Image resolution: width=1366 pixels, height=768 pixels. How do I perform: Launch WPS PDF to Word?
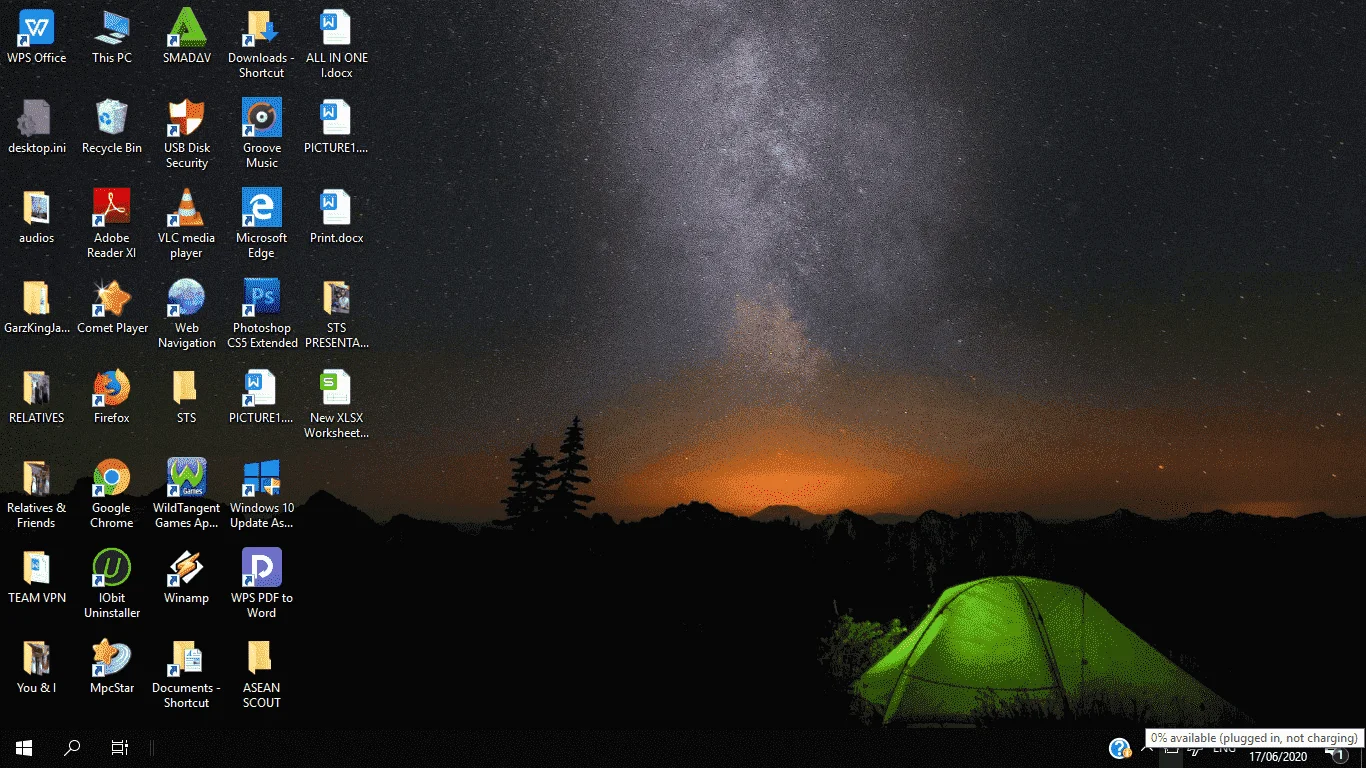(262, 584)
